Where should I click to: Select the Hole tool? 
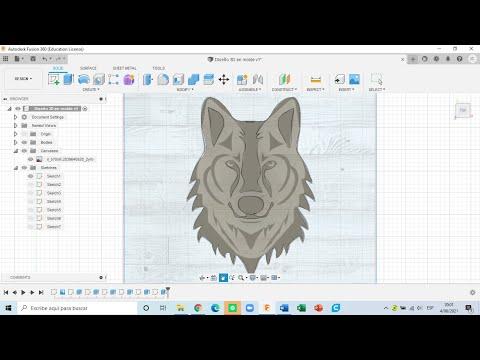tap(99, 79)
